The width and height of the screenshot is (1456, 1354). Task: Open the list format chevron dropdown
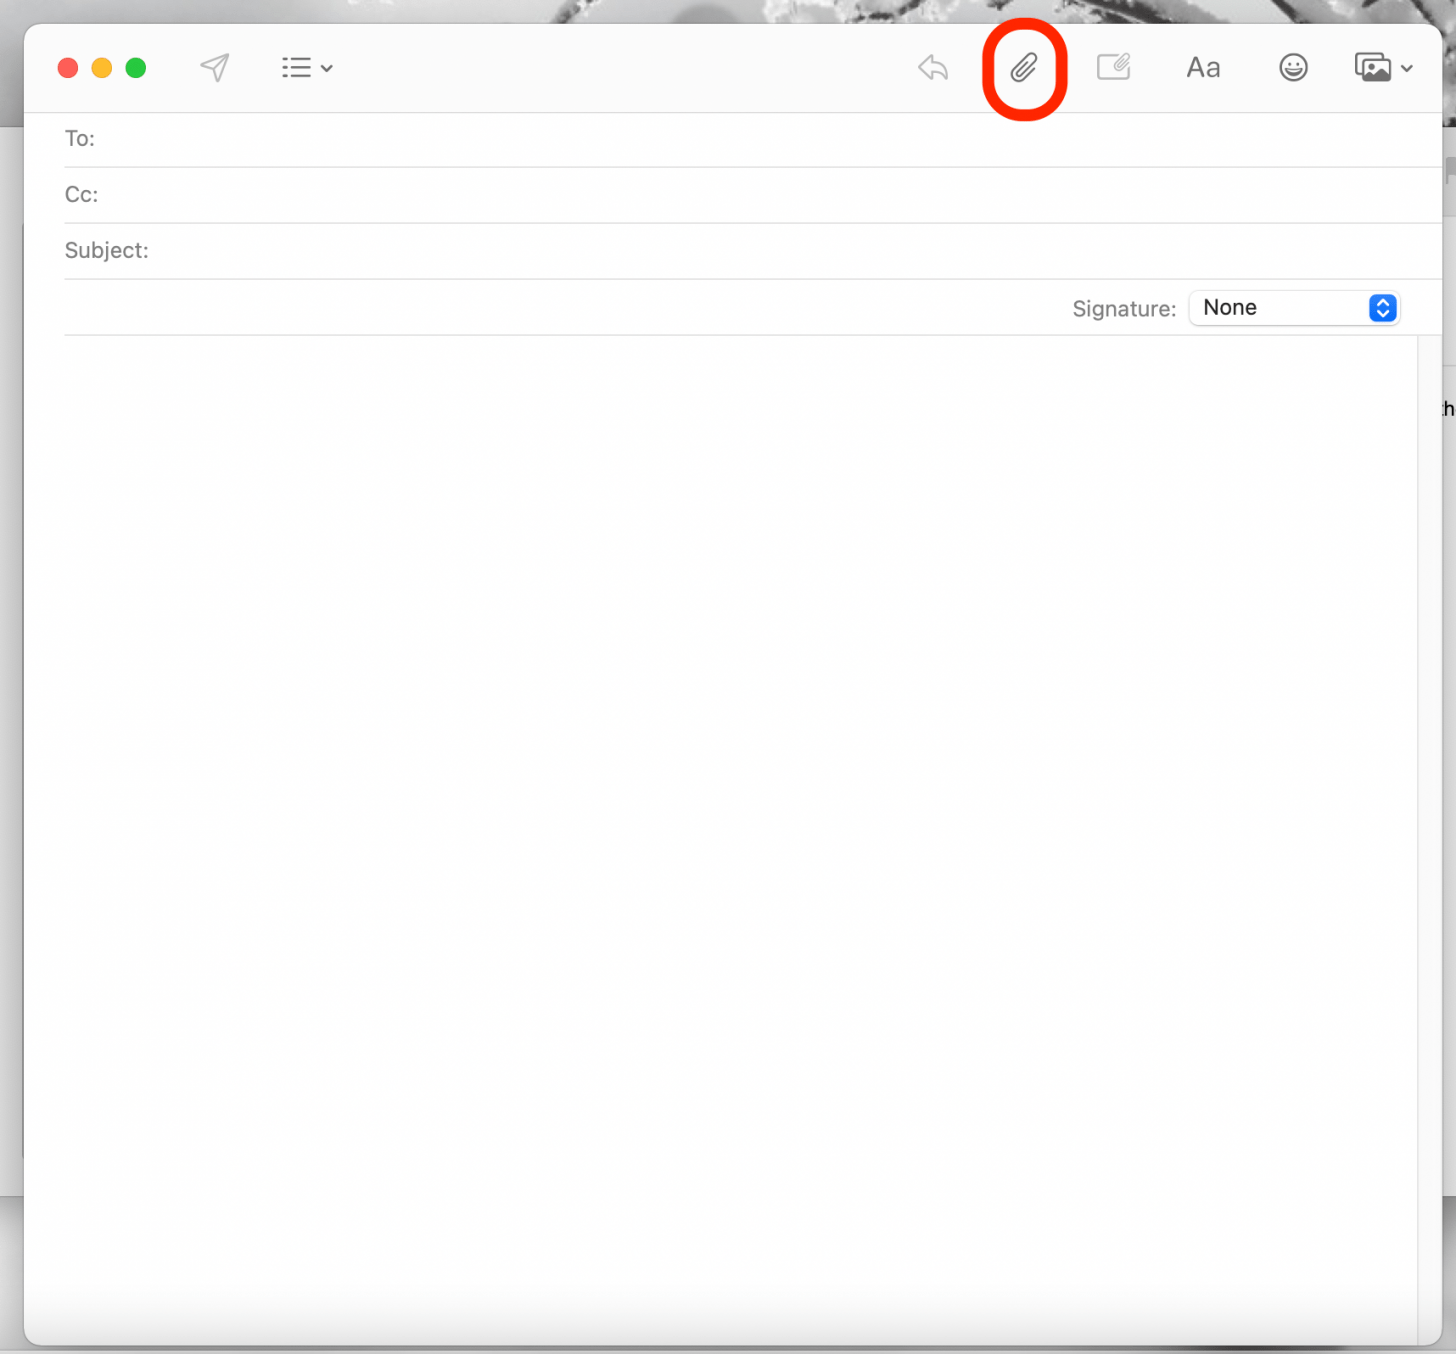tap(327, 69)
